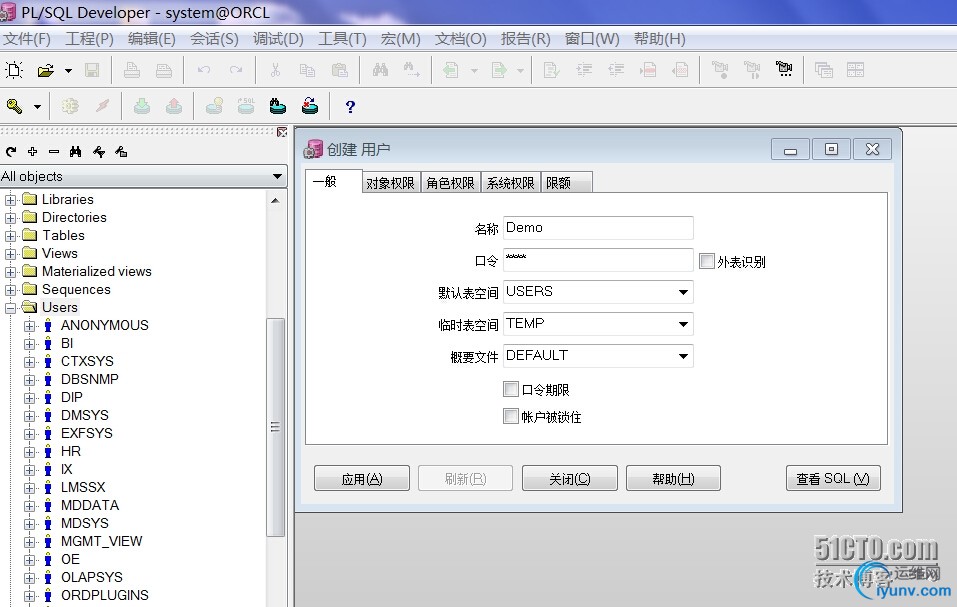Click the Rollback red arrow icon
Viewport: 957px width, 607px height.
pyautogui.click(x=174, y=107)
